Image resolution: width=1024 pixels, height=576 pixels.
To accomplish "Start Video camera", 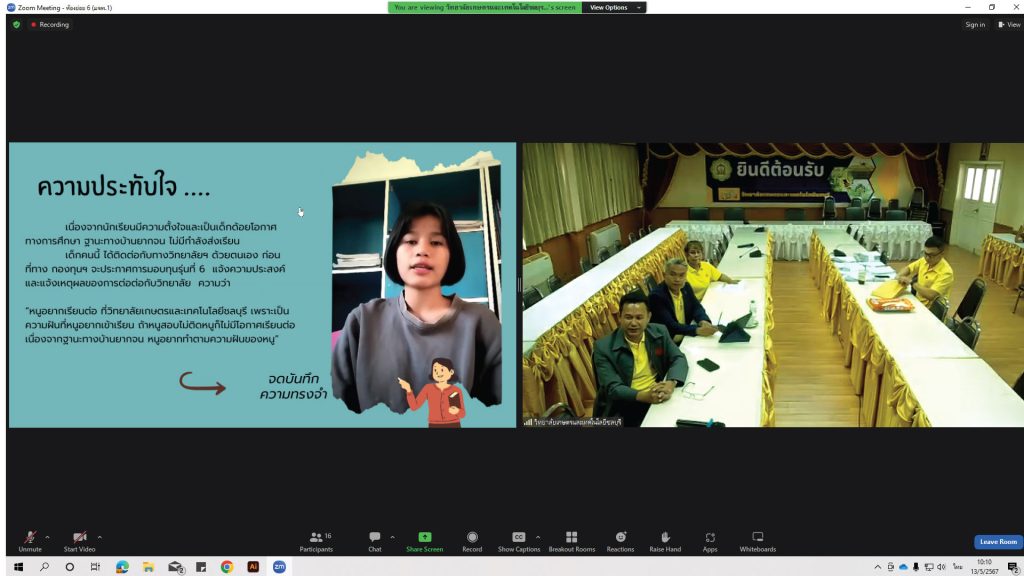I will (x=79, y=539).
